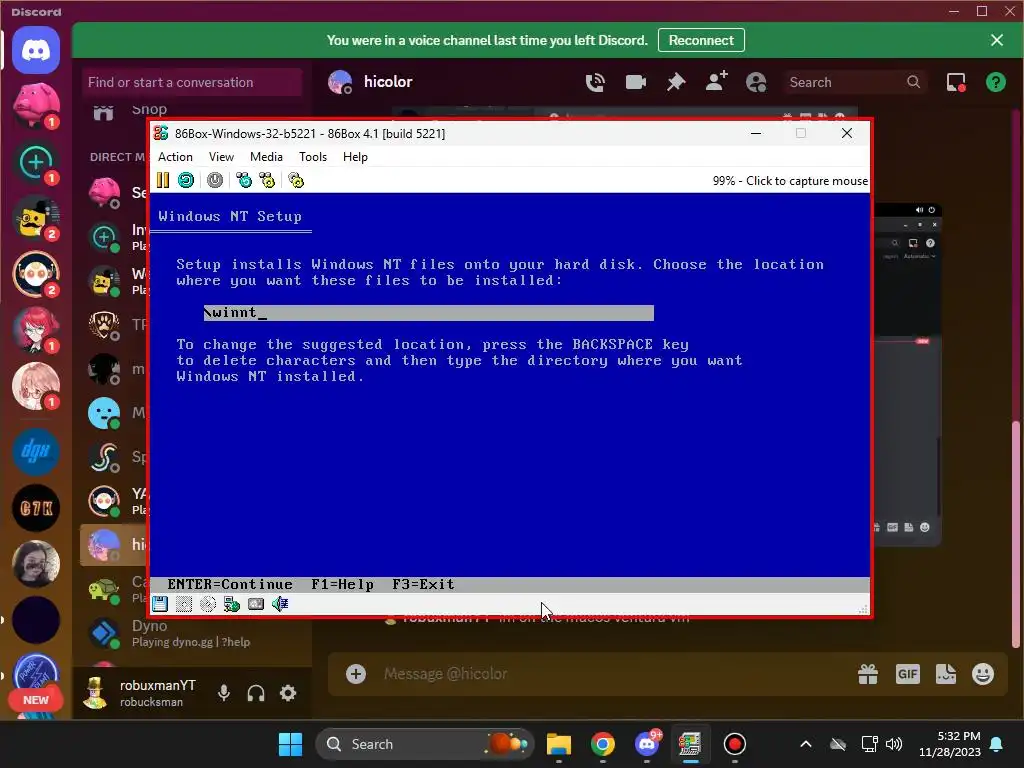Click the Discord chat search box

pyautogui.click(x=854, y=82)
